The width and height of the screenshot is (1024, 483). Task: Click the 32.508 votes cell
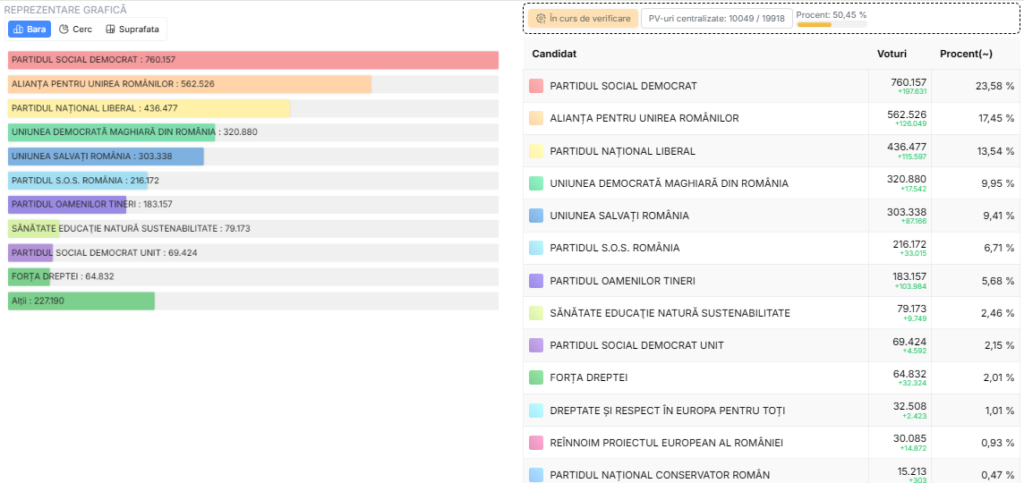coord(901,411)
